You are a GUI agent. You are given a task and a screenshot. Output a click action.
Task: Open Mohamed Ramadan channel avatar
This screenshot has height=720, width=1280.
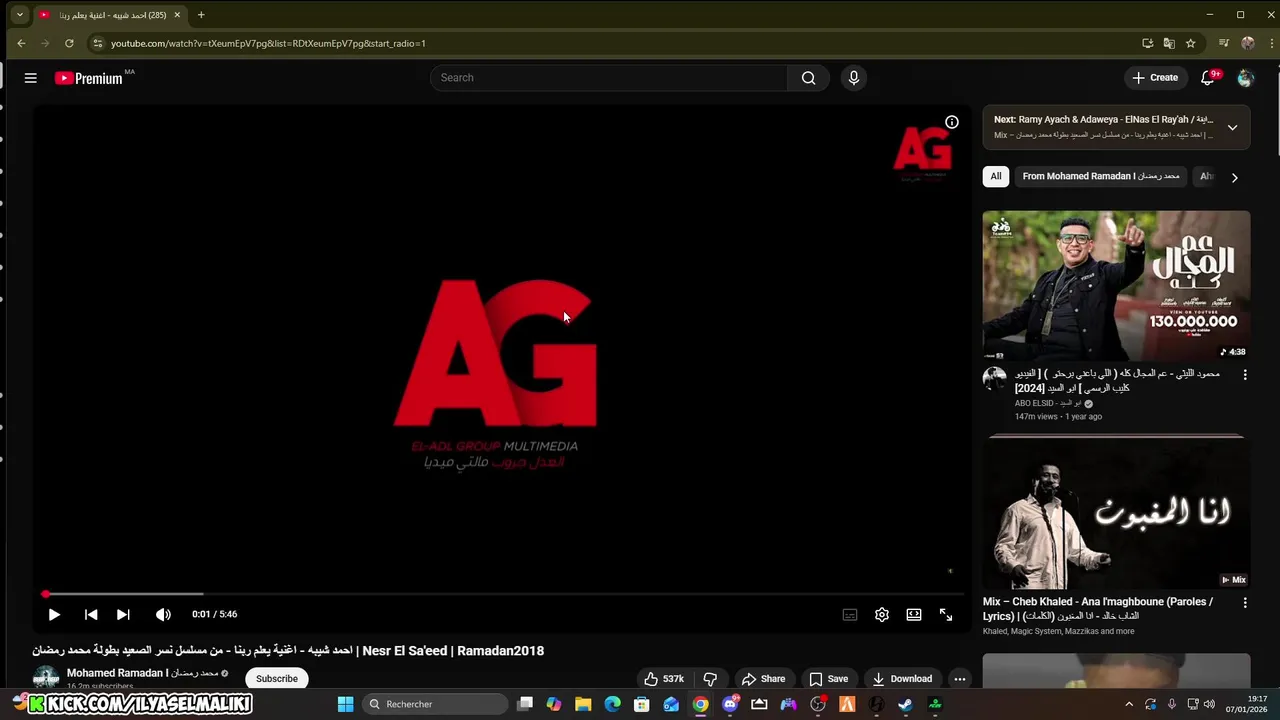[46, 678]
